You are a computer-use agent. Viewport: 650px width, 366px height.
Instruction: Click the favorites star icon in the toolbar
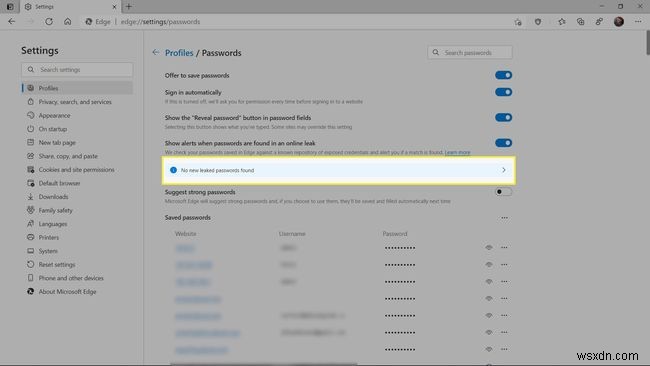point(561,22)
